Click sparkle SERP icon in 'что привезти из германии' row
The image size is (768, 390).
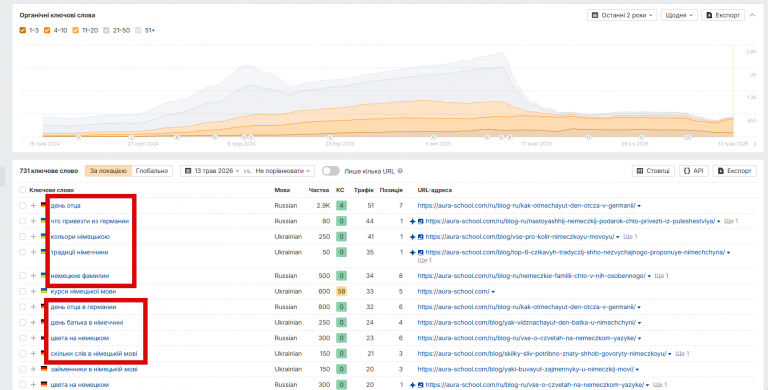click(412, 221)
